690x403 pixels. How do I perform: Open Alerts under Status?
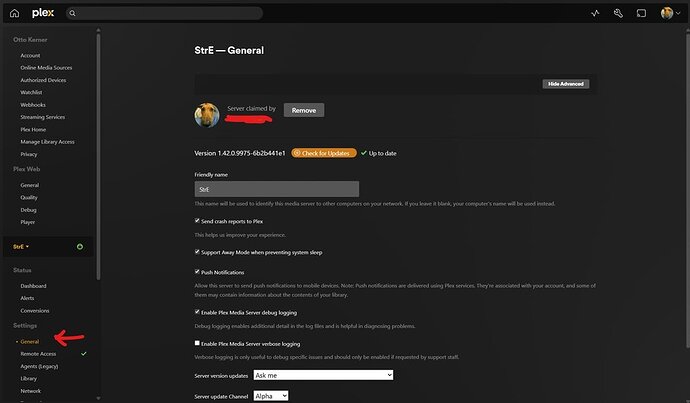(x=27, y=298)
